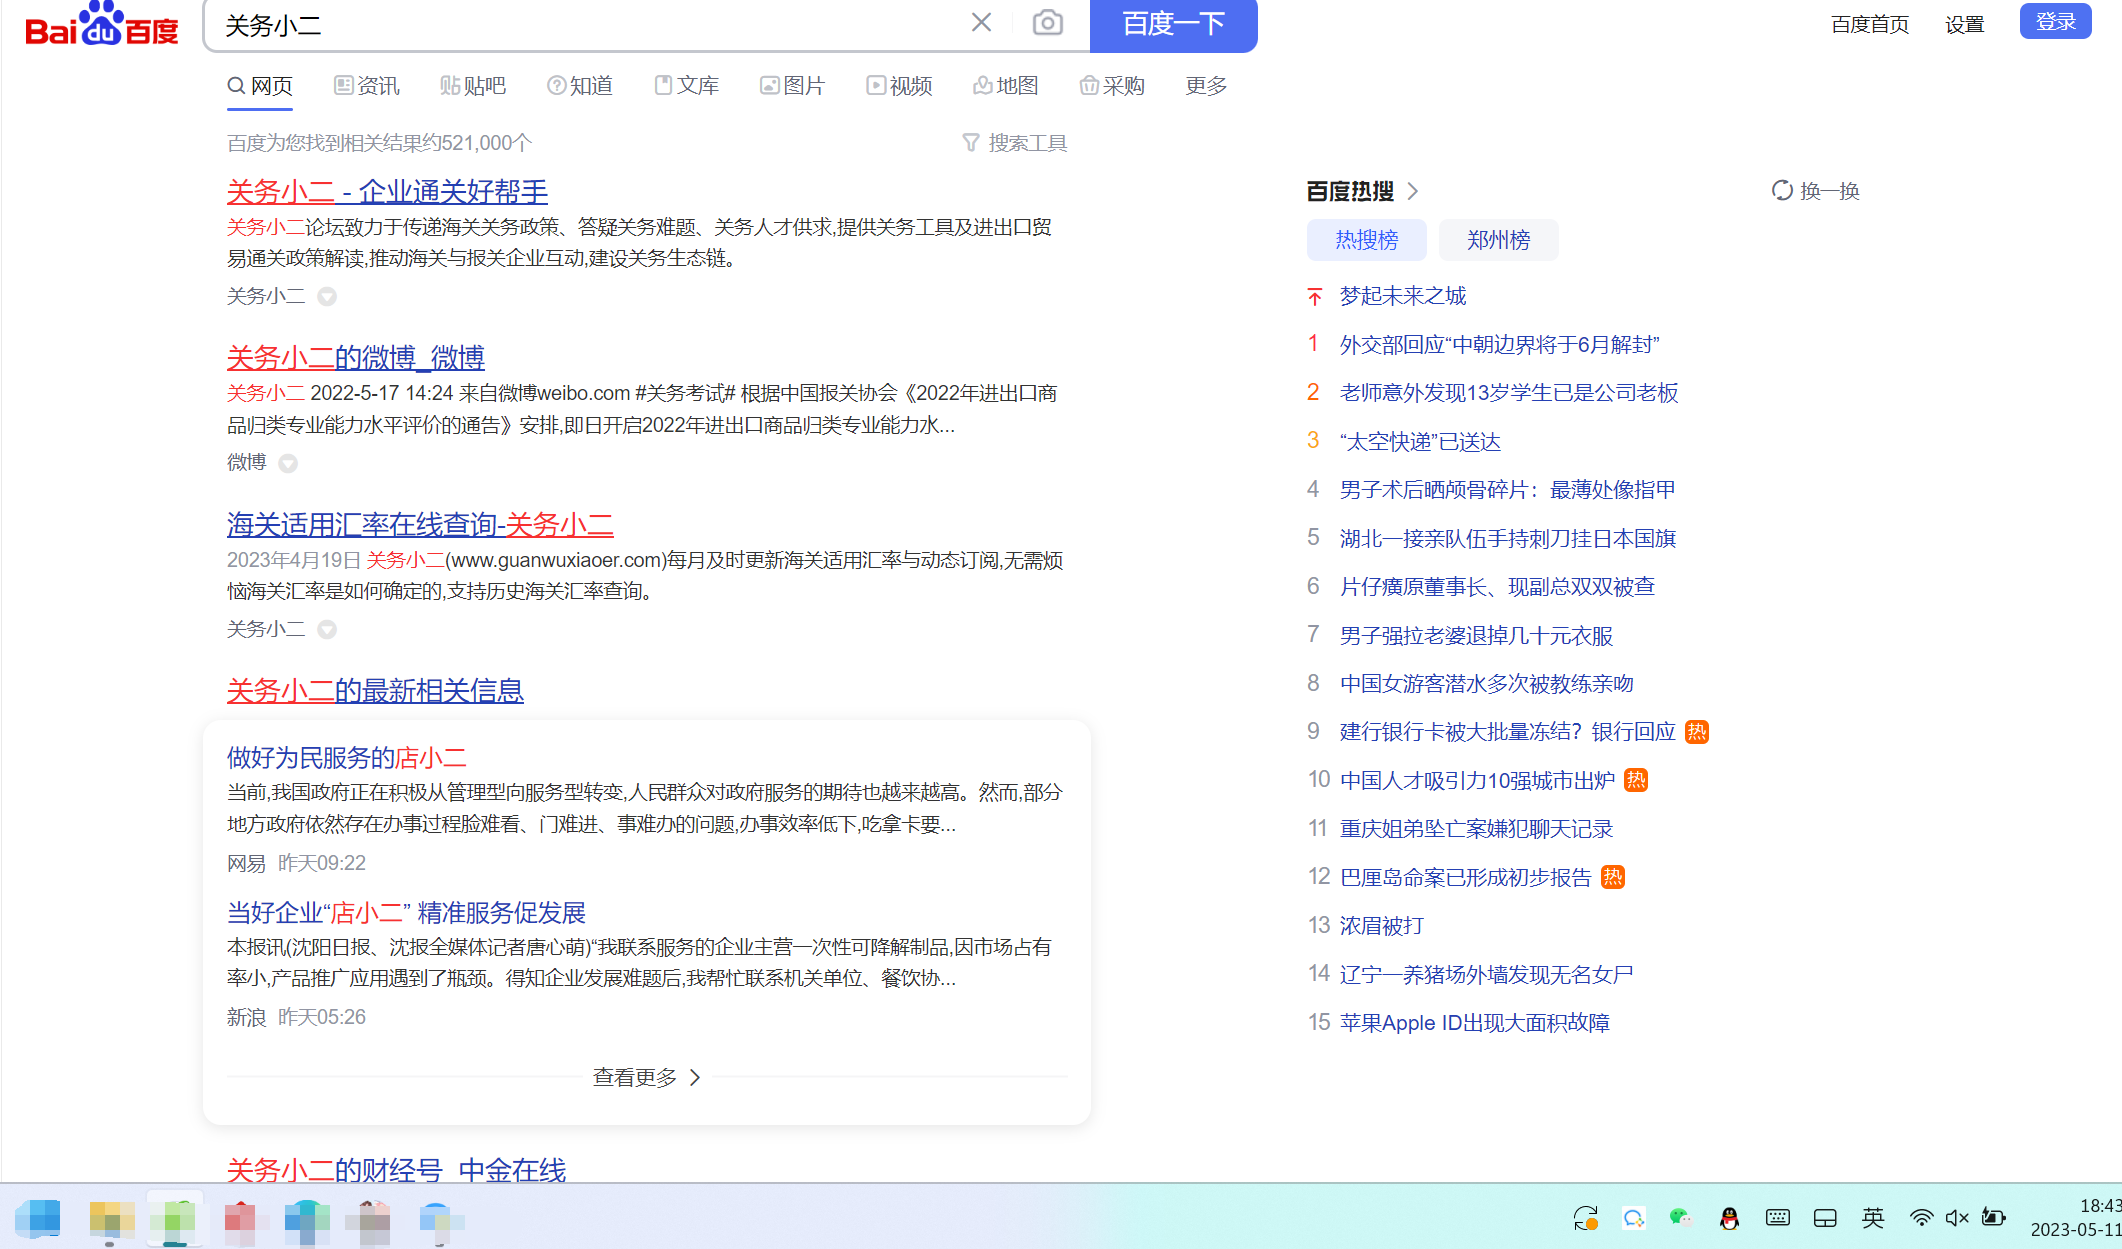The height and width of the screenshot is (1249, 2122).
Task: Open 搜索工具 filter
Action: (1015, 143)
